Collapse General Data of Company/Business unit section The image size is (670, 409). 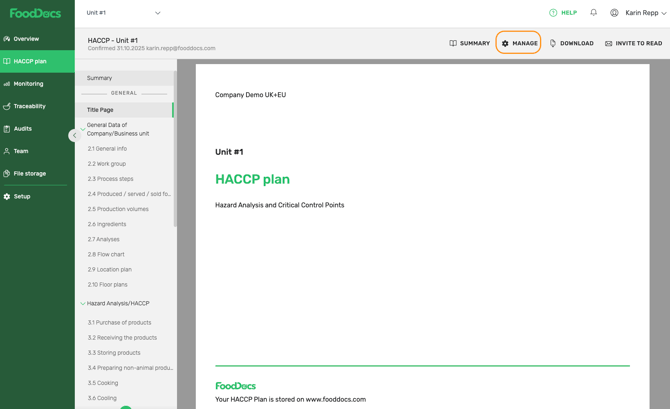[x=82, y=129]
